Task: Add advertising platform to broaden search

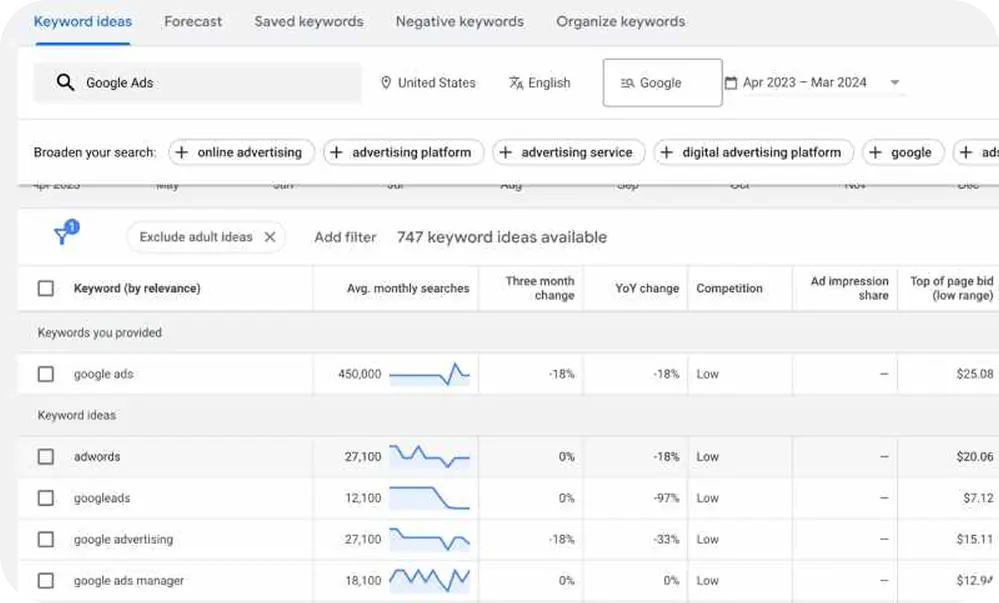Action: point(404,152)
